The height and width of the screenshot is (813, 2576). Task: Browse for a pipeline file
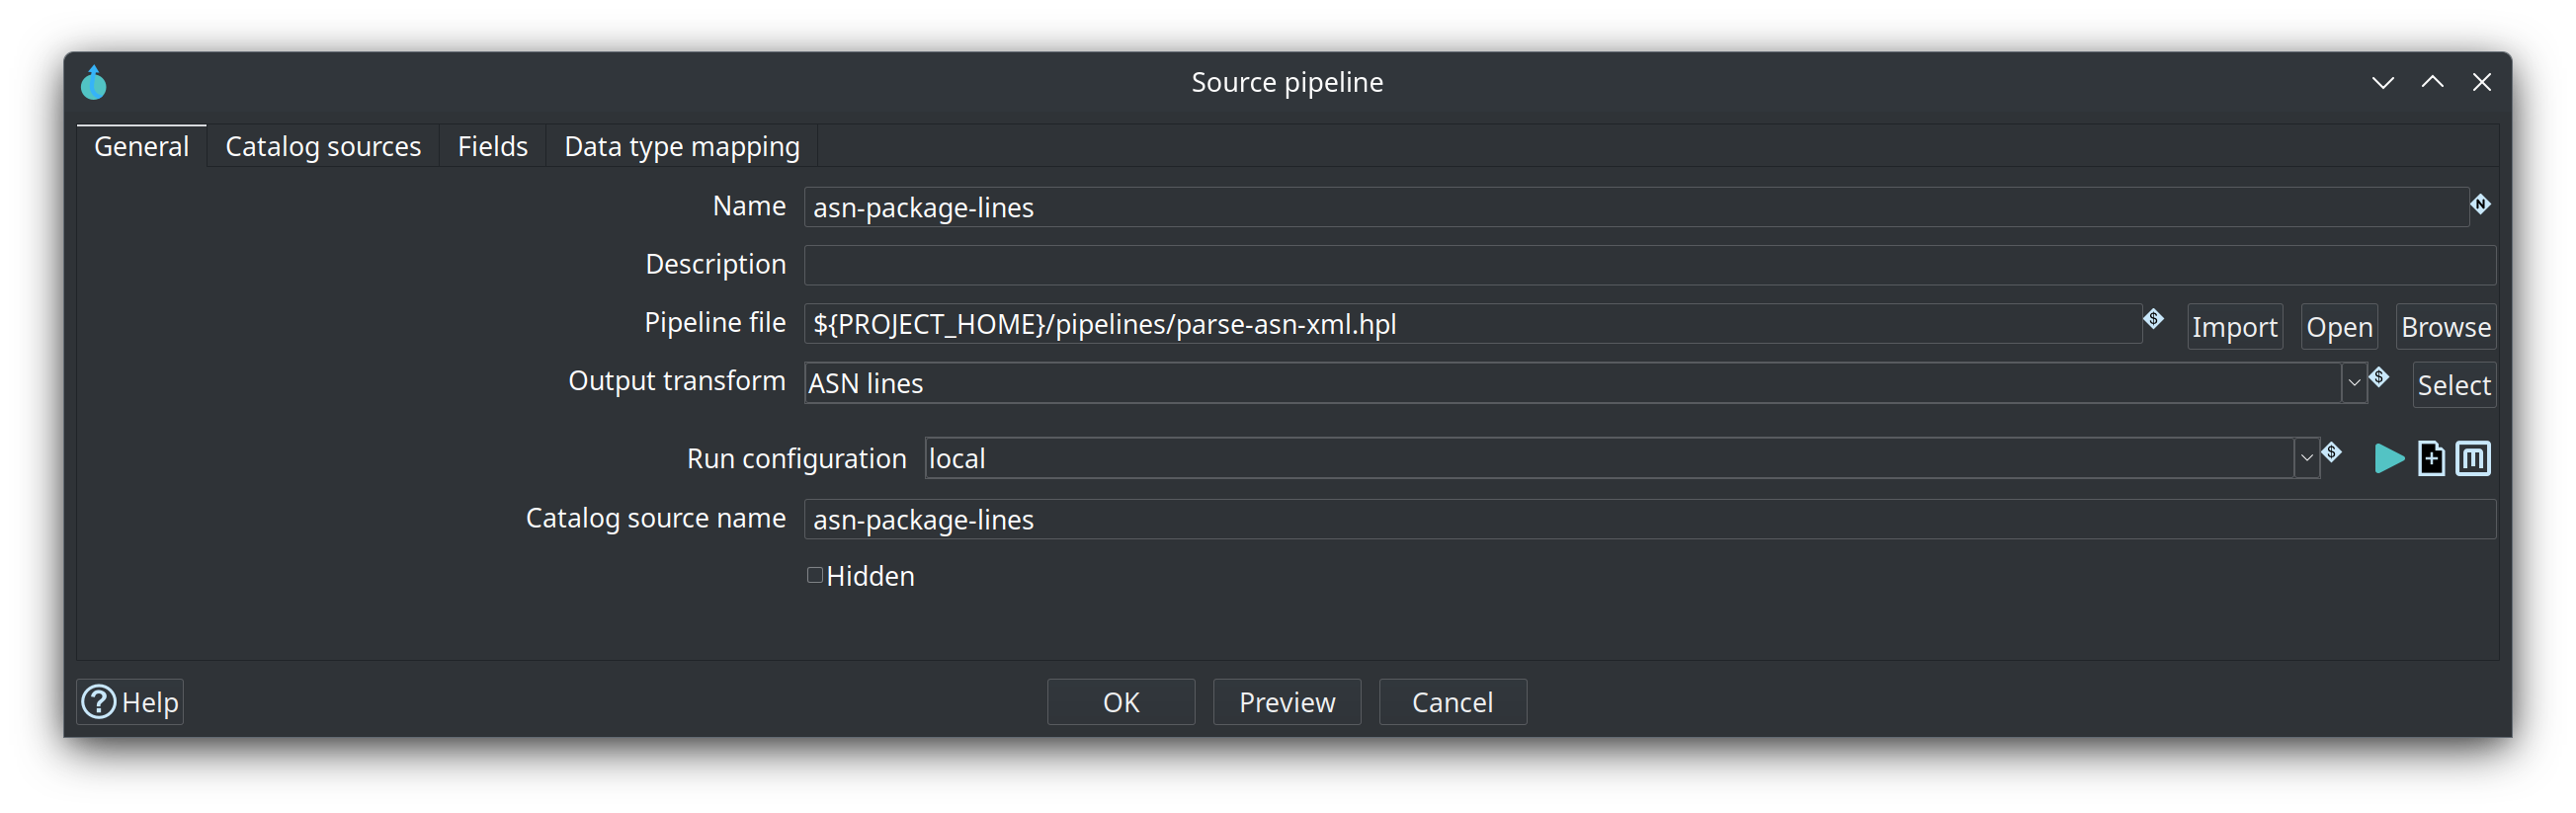(x=2446, y=327)
